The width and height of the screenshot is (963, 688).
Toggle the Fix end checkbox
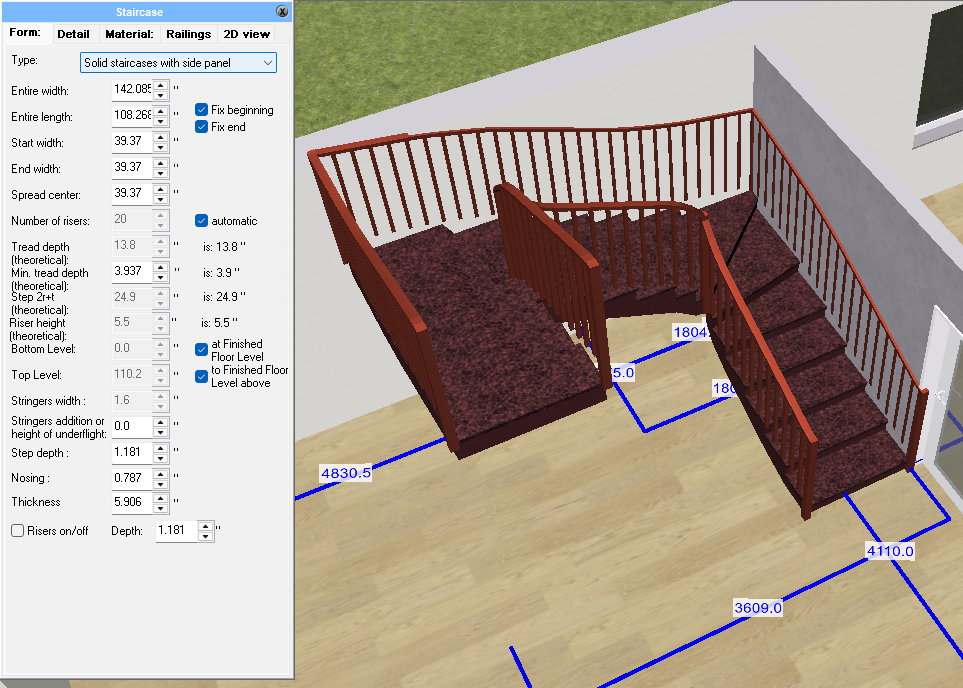click(202, 127)
